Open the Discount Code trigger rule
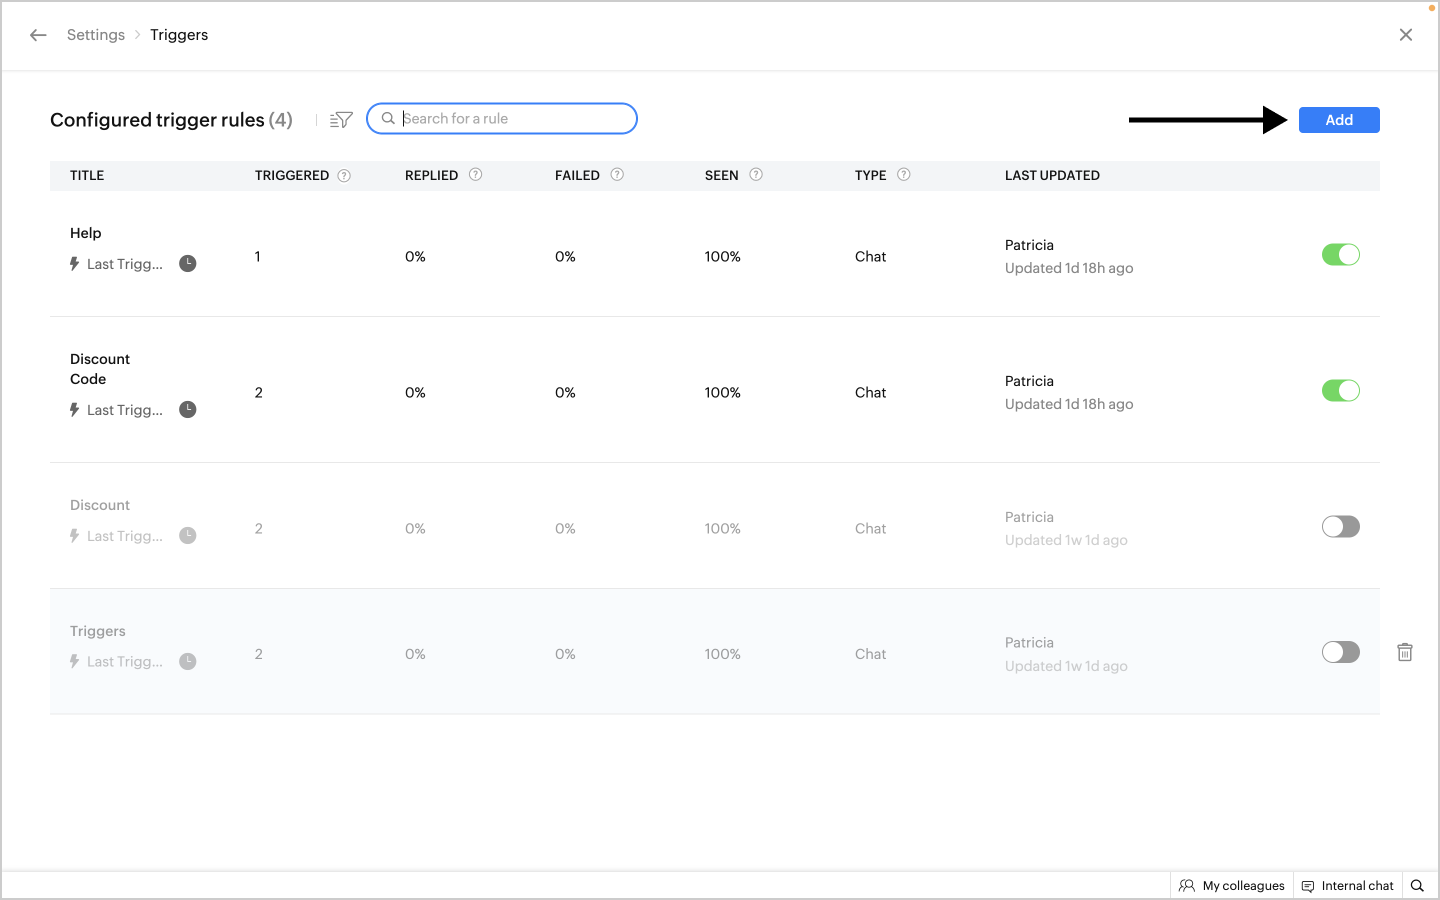The image size is (1440, 900). [x=100, y=369]
